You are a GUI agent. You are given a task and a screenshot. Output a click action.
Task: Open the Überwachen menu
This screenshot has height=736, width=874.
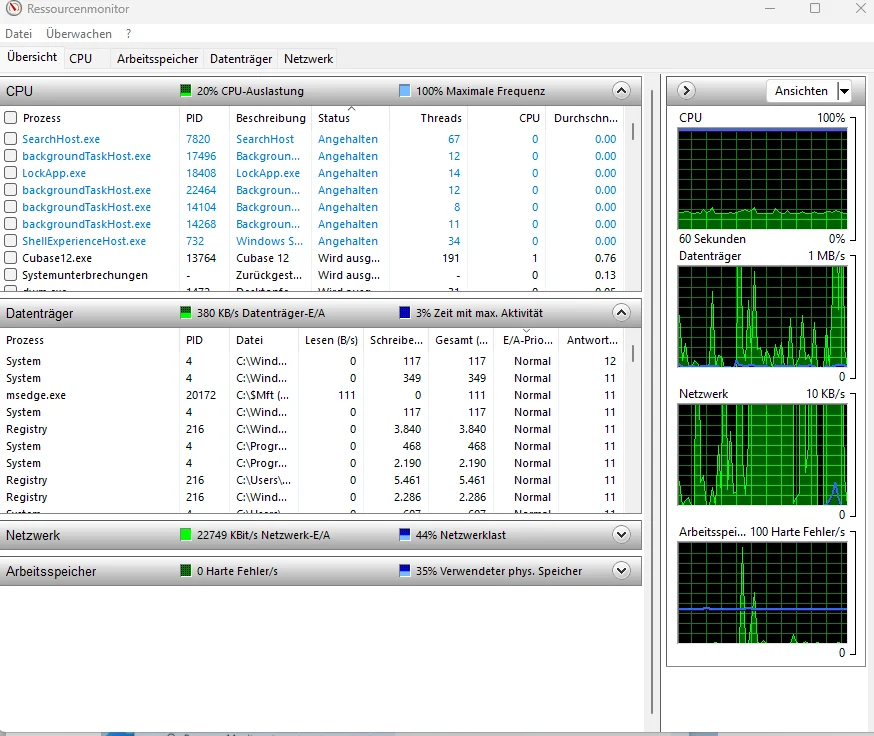79,34
